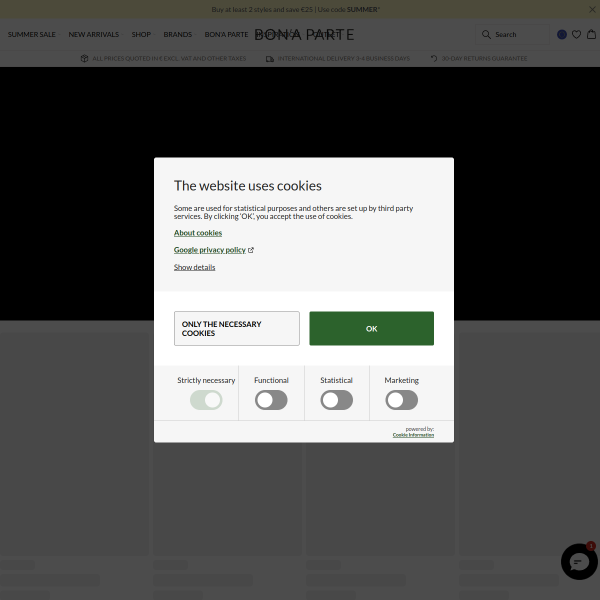Open the chat bubble widget

pyautogui.click(x=579, y=561)
